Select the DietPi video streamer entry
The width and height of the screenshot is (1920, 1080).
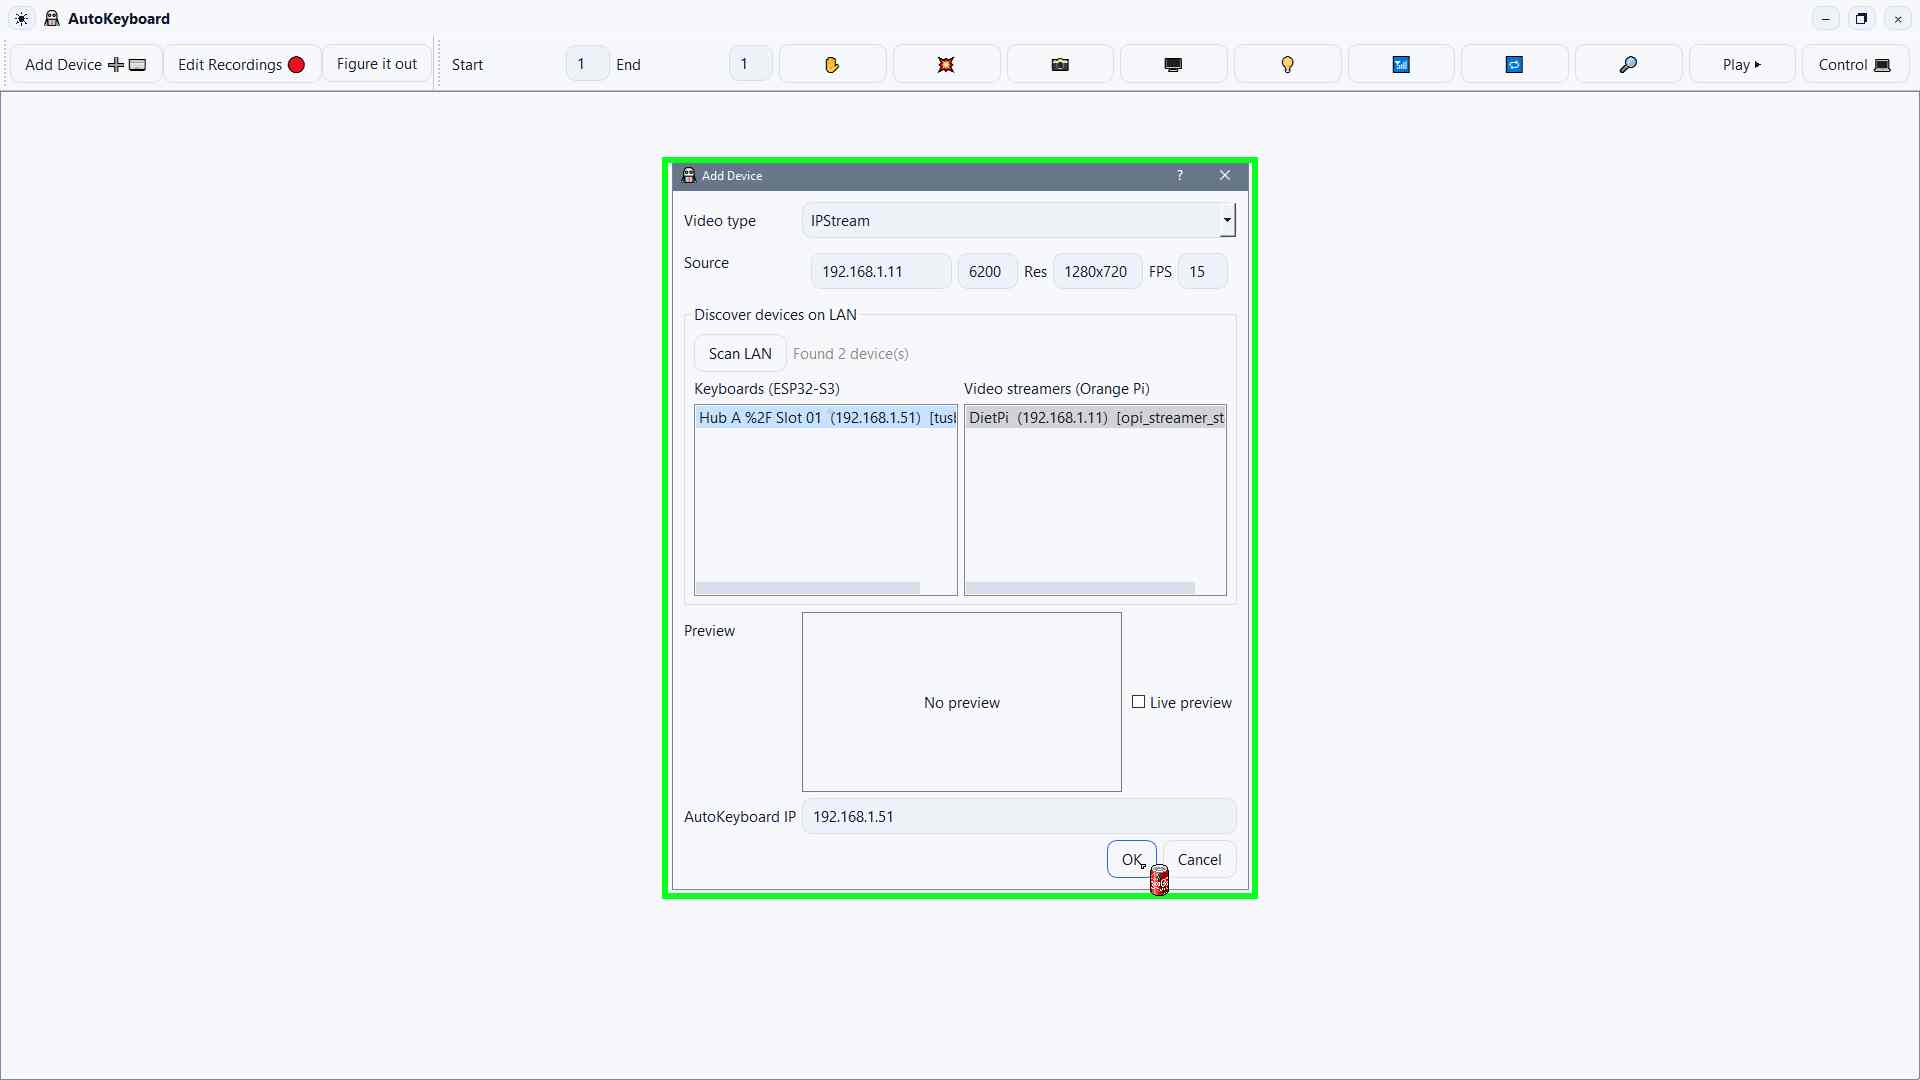1095,418
